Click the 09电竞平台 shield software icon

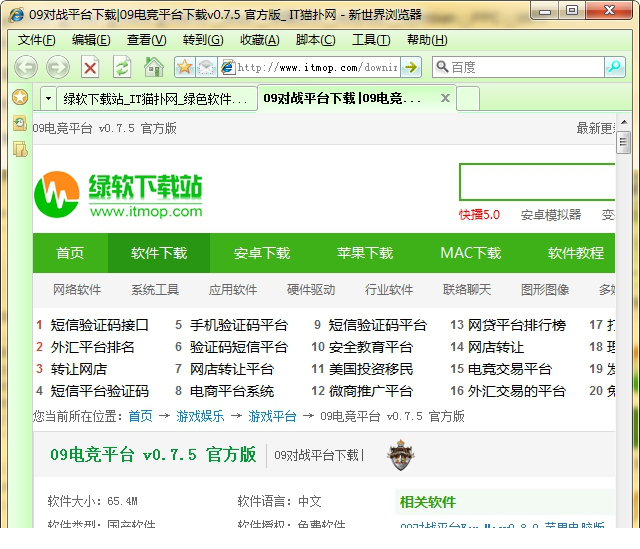(x=400, y=455)
